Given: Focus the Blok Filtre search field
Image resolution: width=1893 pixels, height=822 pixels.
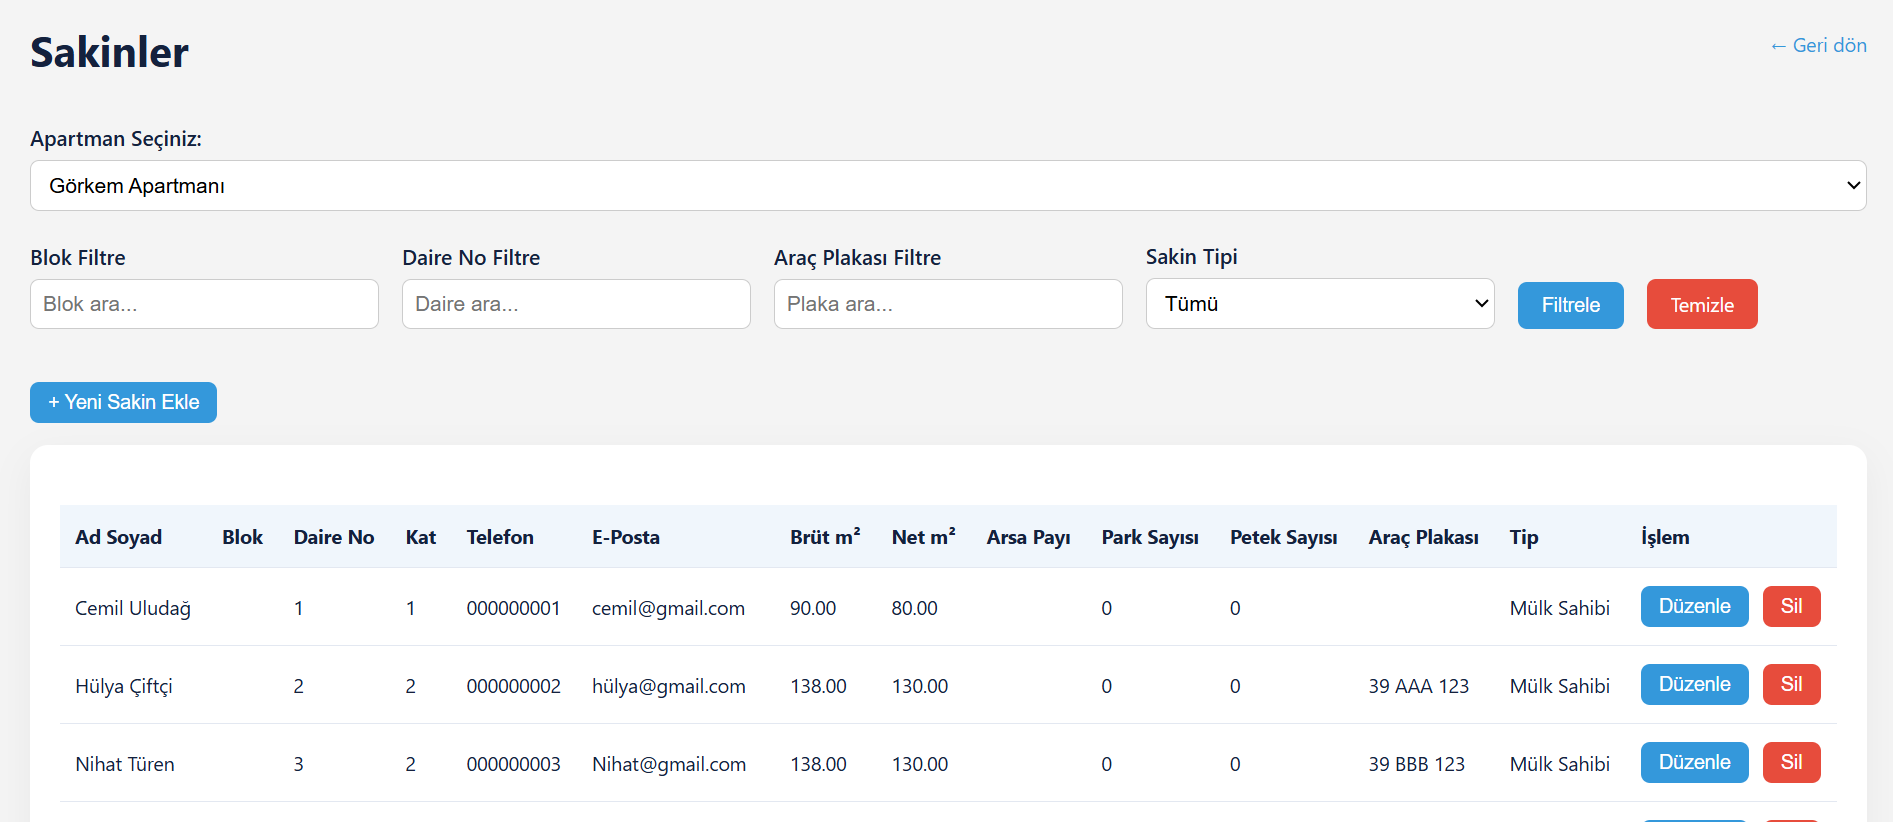Looking at the screenshot, I should pos(204,304).
